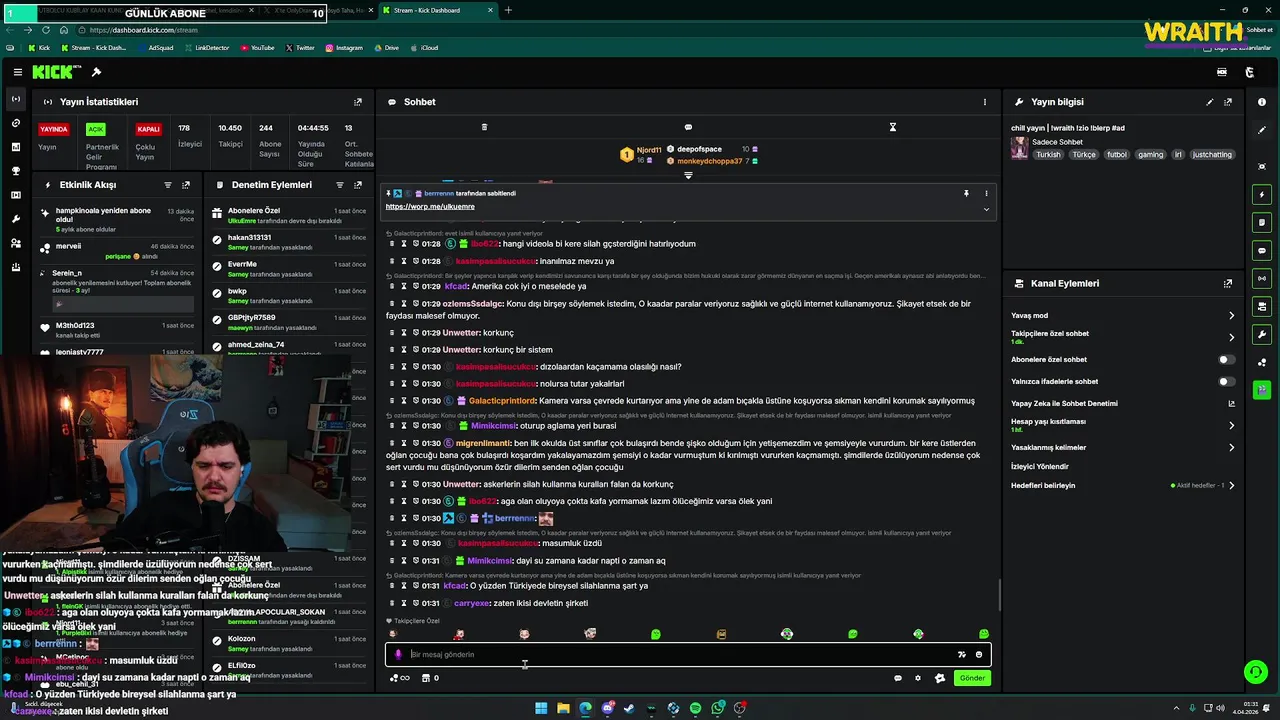Click the chat scrollbar
The width and height of the screenshot is (1280, 720).
pyautogui.click(x=999, y=595)
